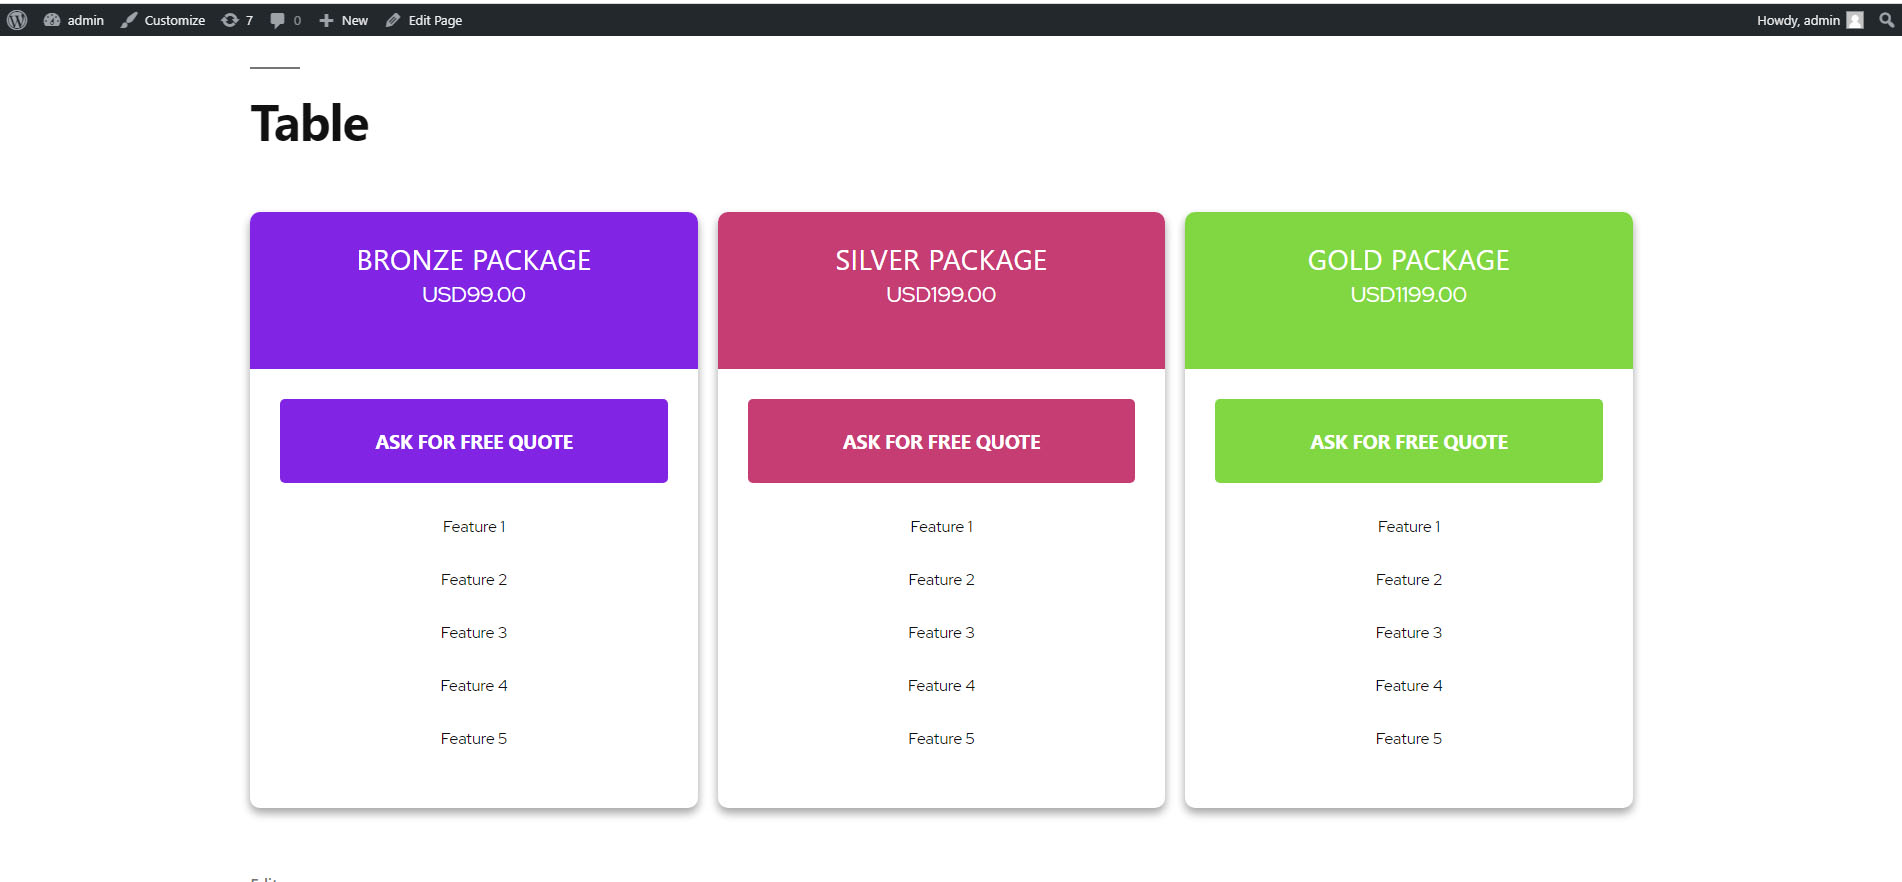Click the pencil icon beside Edit Page
The image size is (1902, 882).
coord(393,20)
